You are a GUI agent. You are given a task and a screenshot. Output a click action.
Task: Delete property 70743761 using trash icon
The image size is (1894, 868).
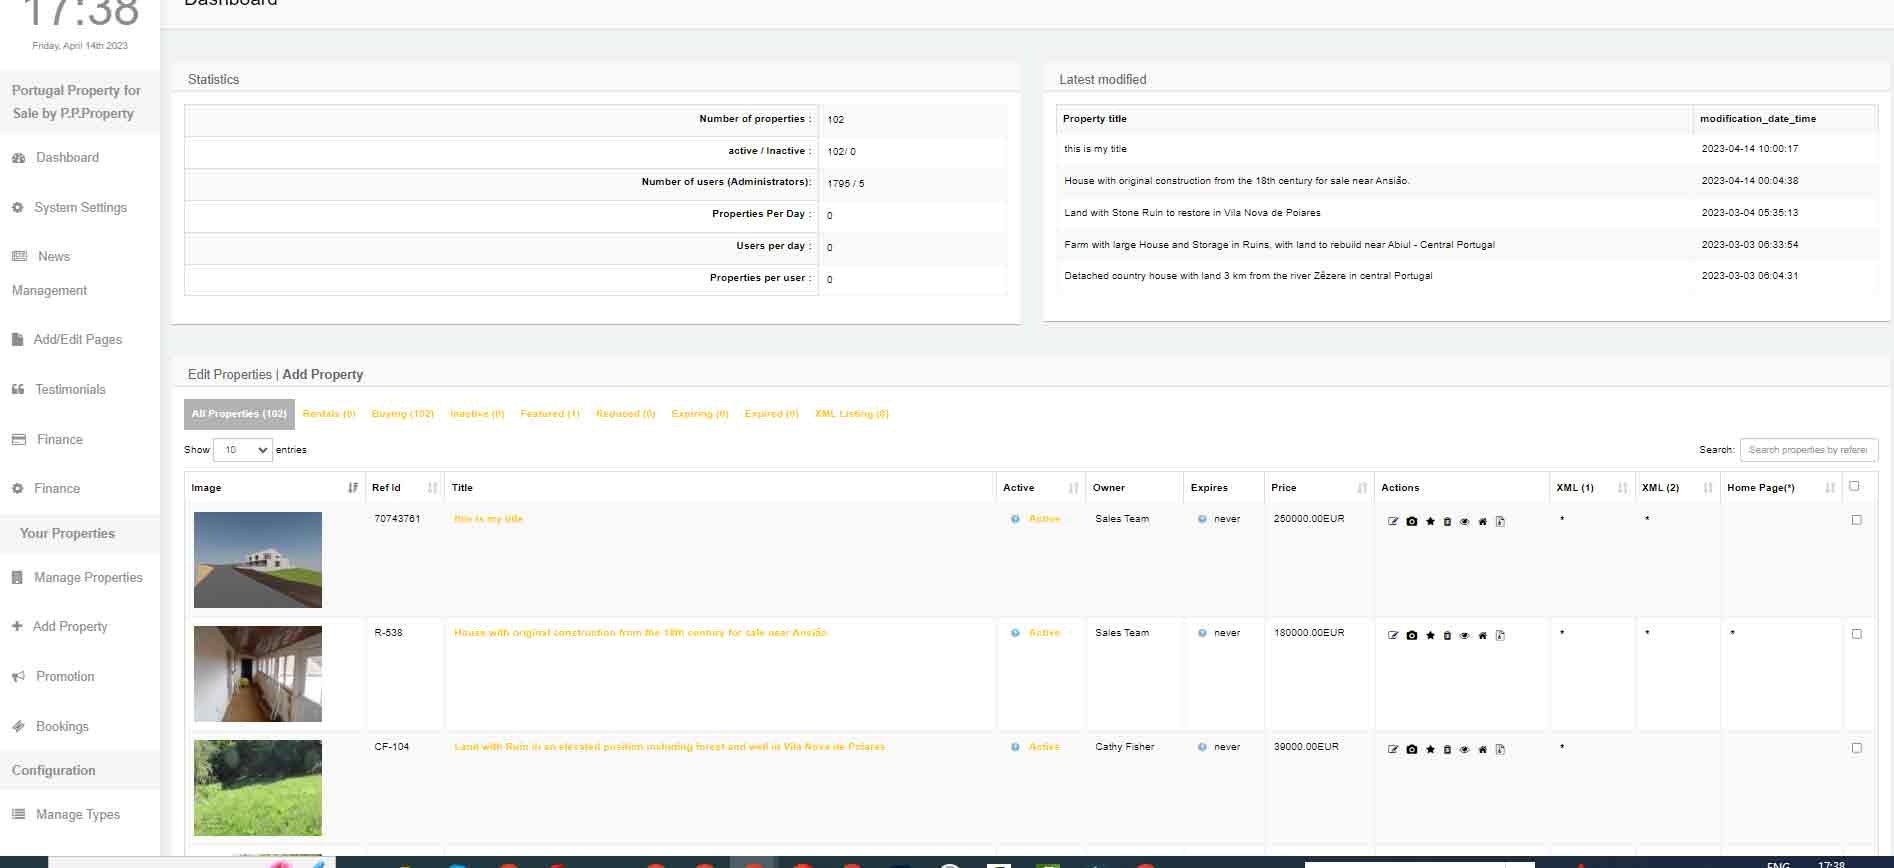tap(1447, 521)
